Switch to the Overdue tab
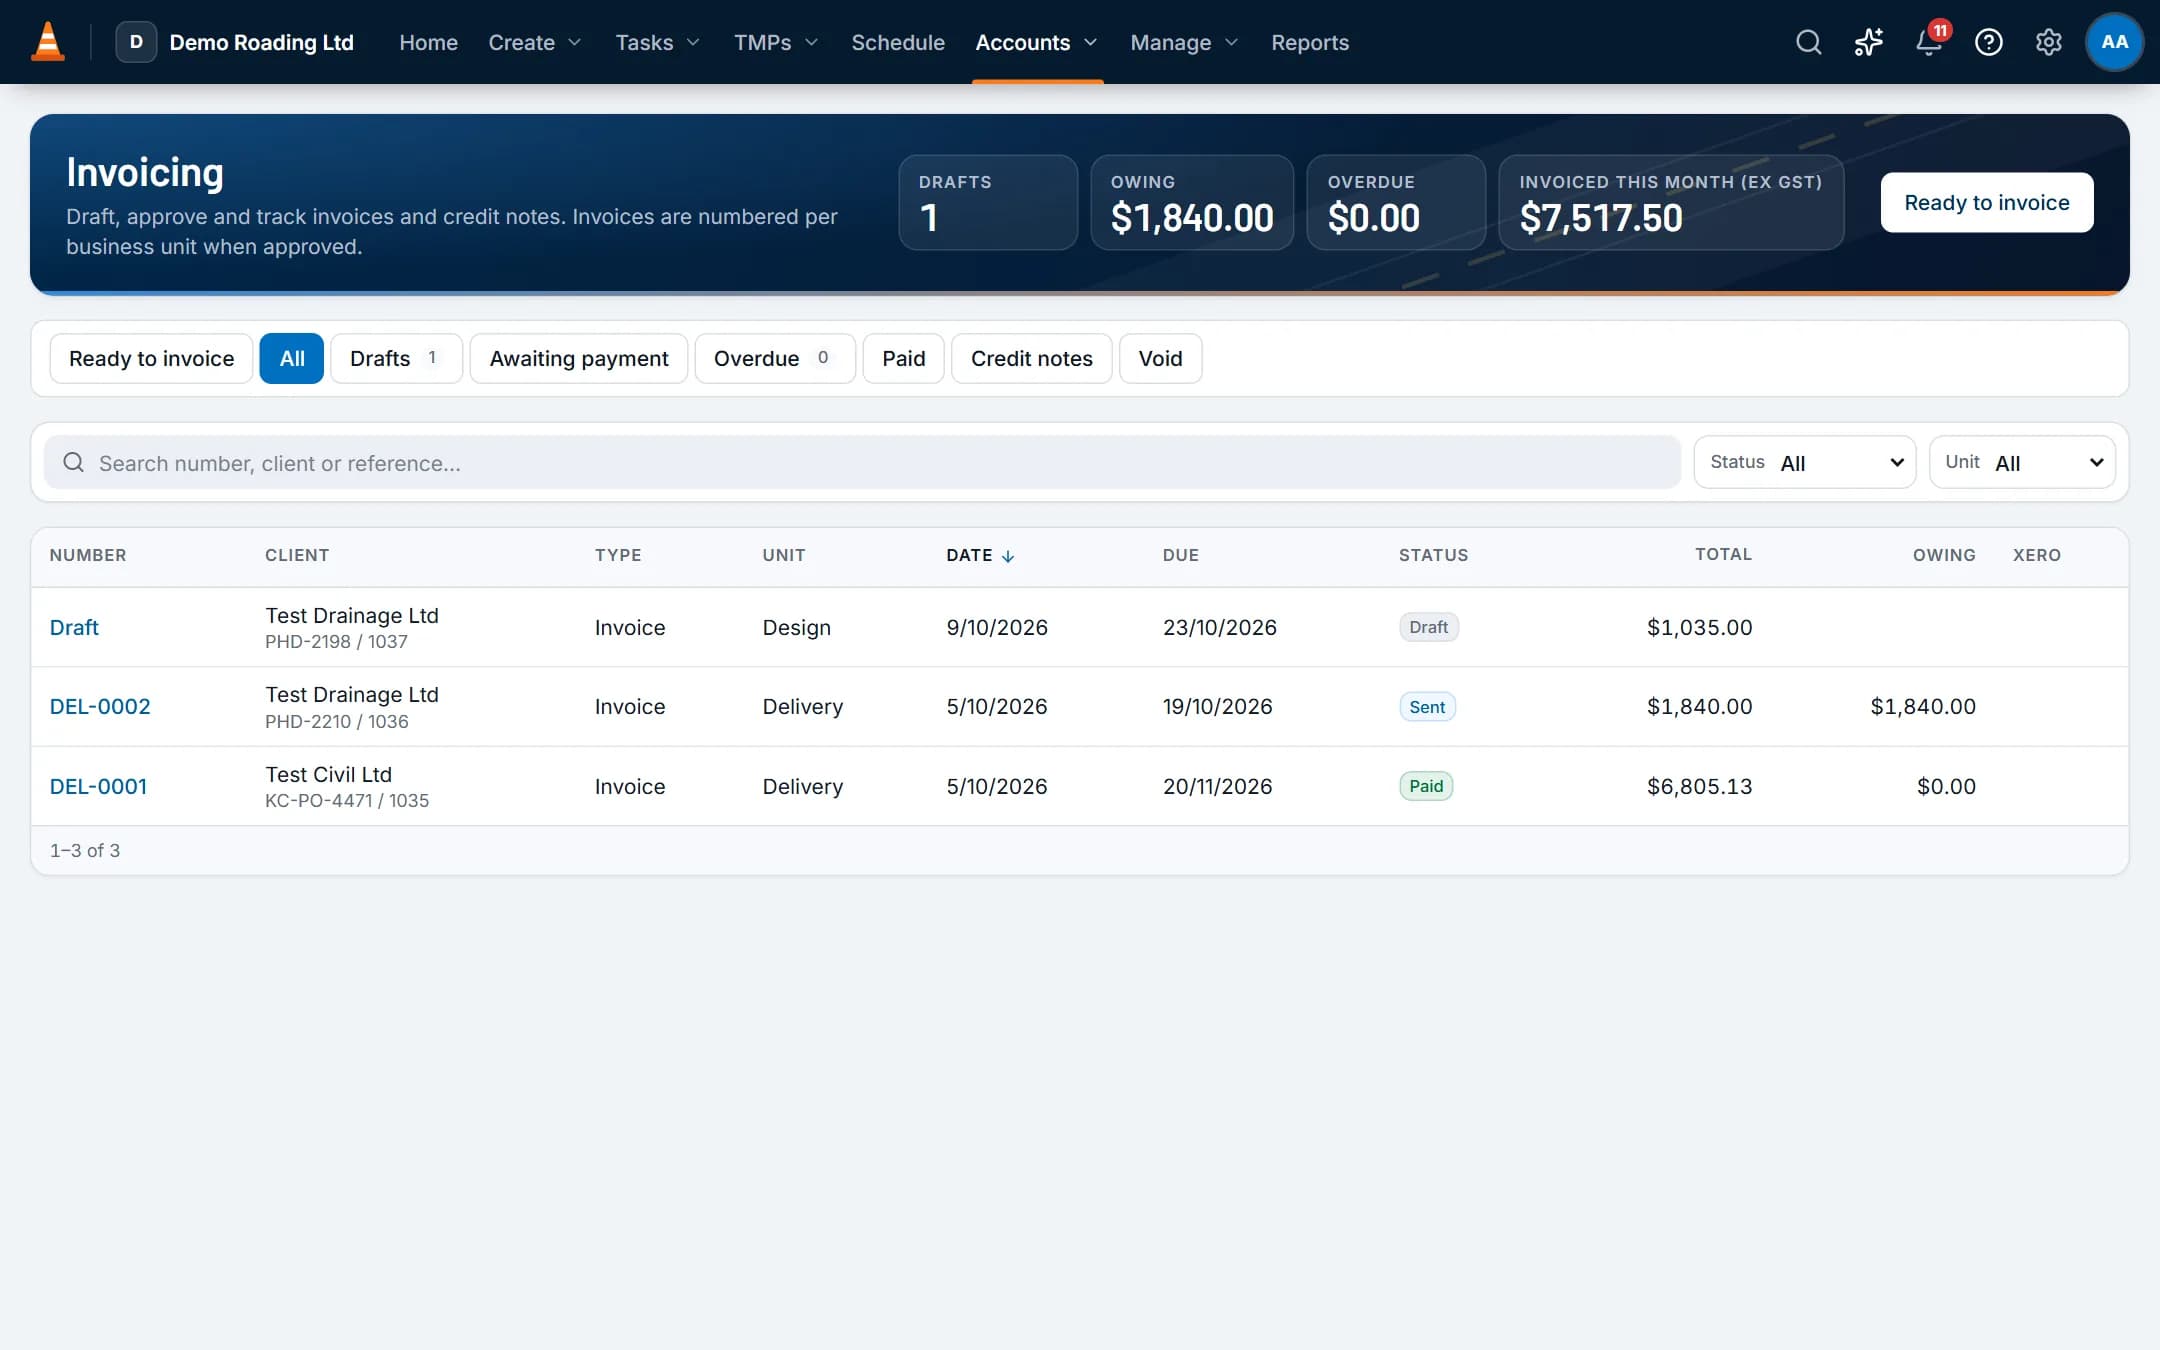 774,358
